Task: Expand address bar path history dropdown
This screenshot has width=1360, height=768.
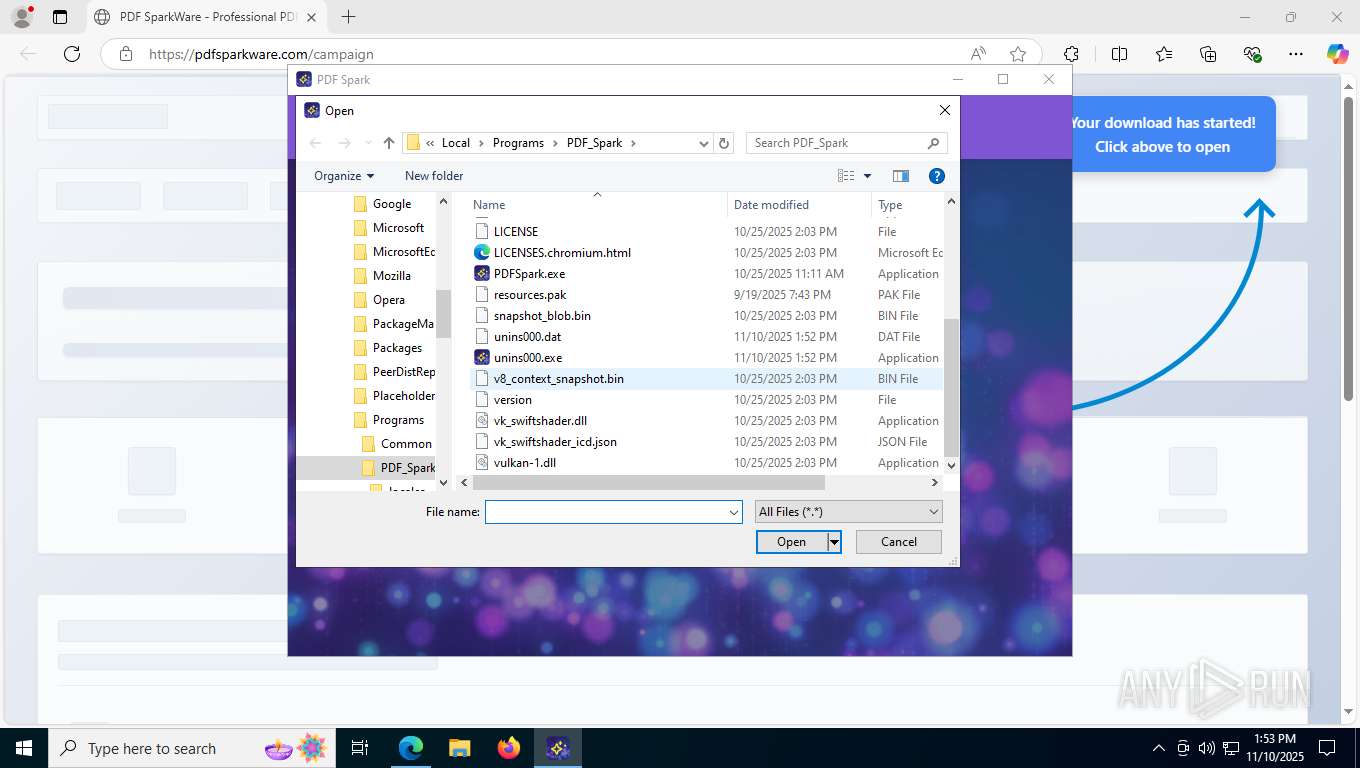Action: [704, 143]
